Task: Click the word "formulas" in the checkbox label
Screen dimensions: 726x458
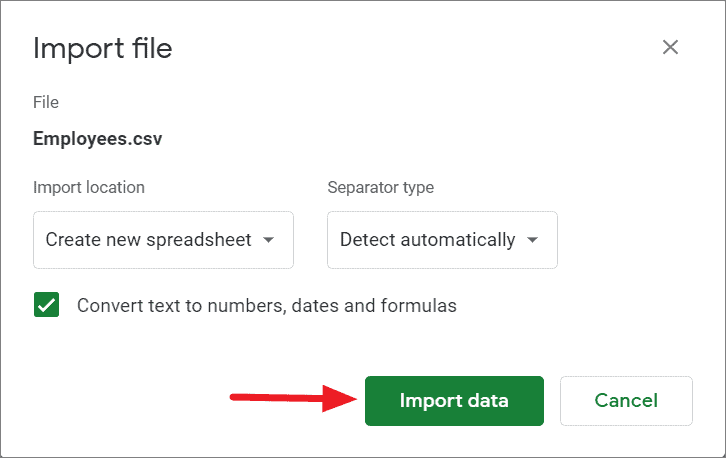Action: click(x=419, y=306)
